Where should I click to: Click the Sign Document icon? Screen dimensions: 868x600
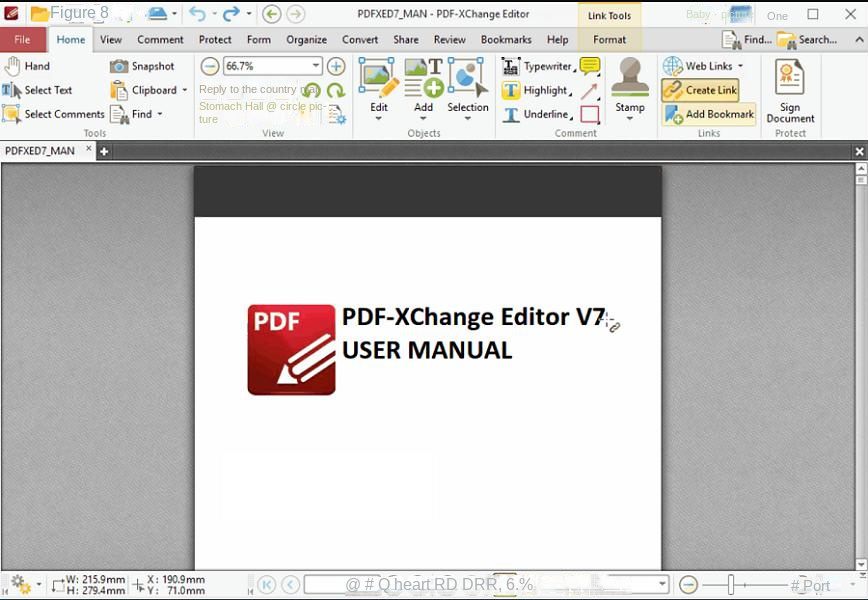tap(790, 88)
